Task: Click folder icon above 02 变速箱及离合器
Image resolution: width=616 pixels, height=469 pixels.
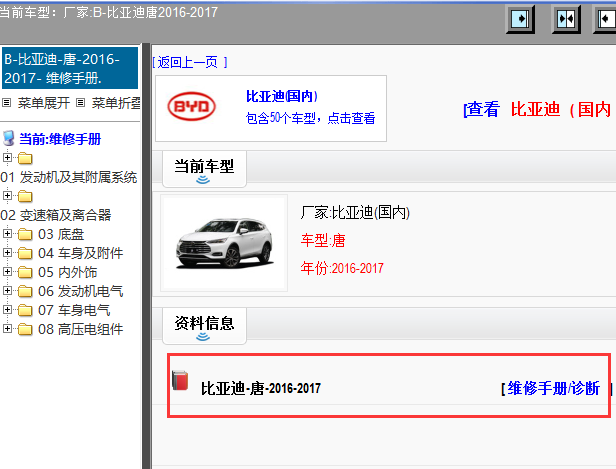Action: (x=25, y=196)
